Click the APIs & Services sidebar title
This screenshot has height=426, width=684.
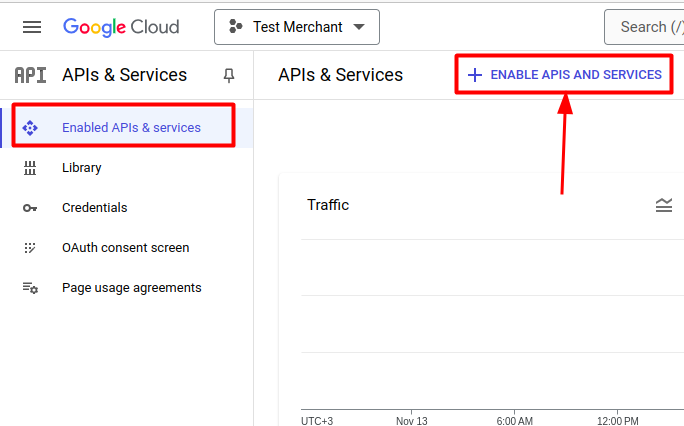coord(124,75)
